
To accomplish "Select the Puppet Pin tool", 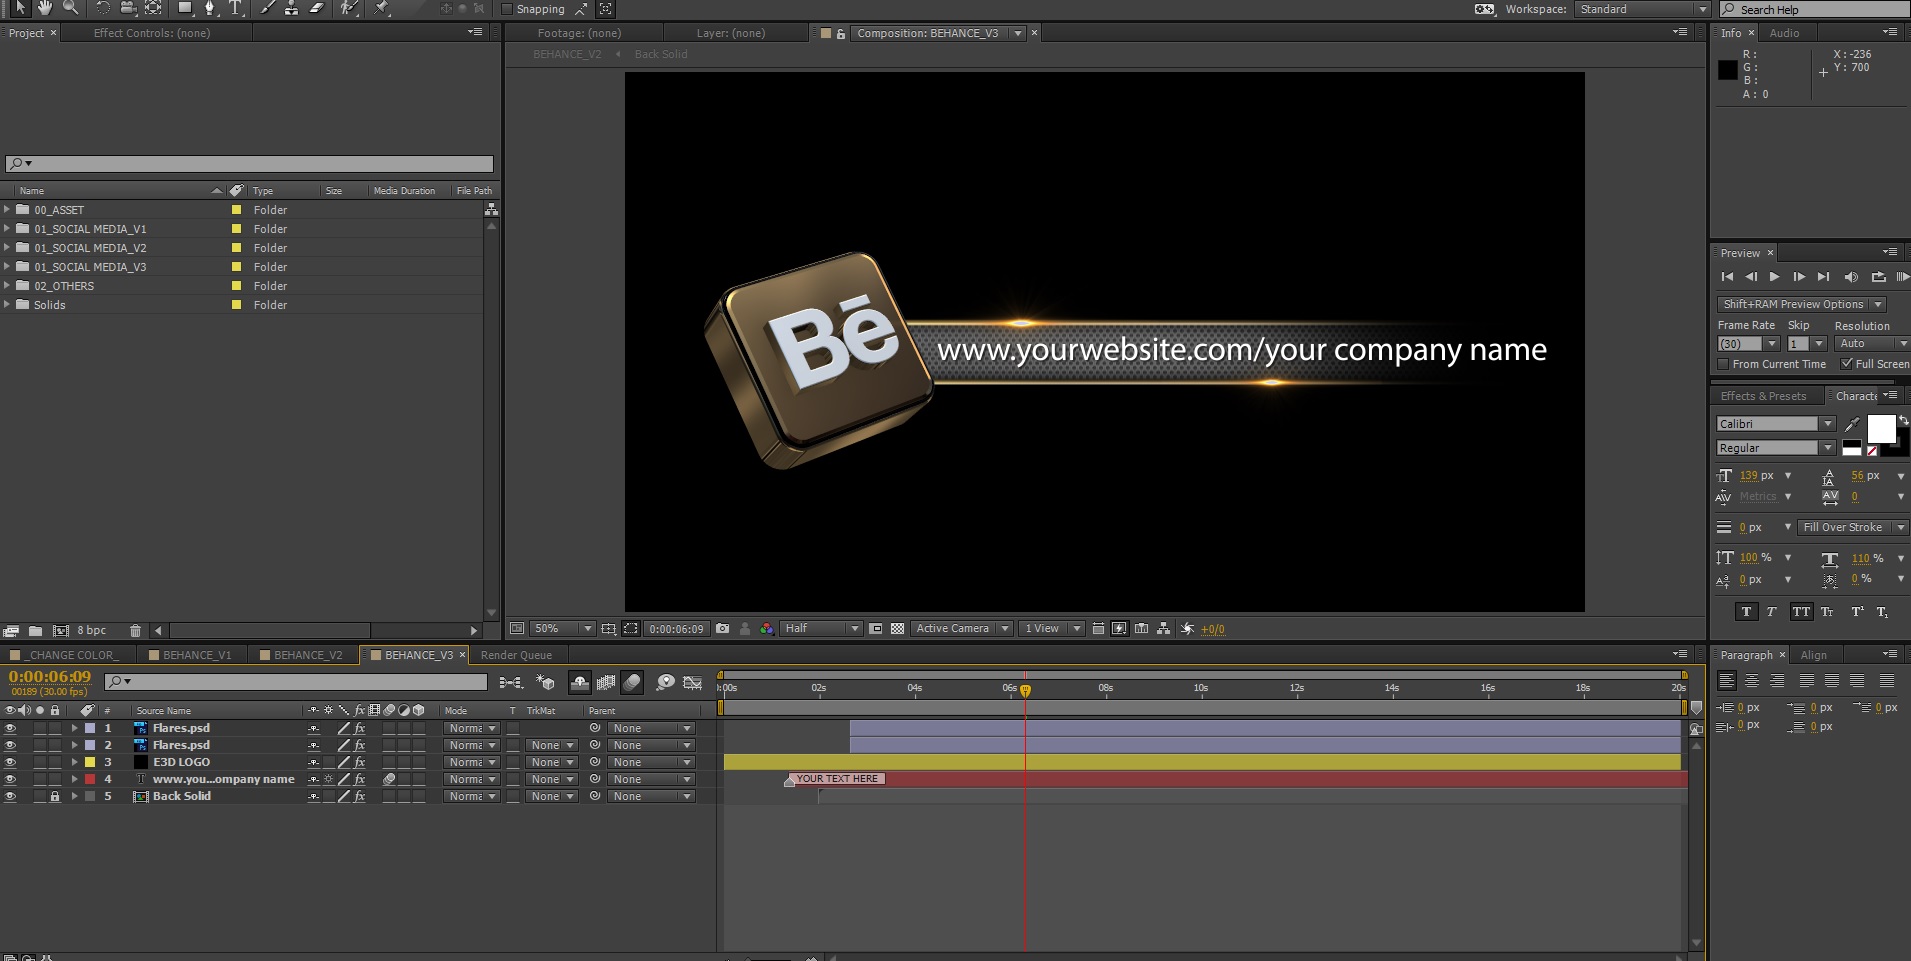I will (382, 8).
